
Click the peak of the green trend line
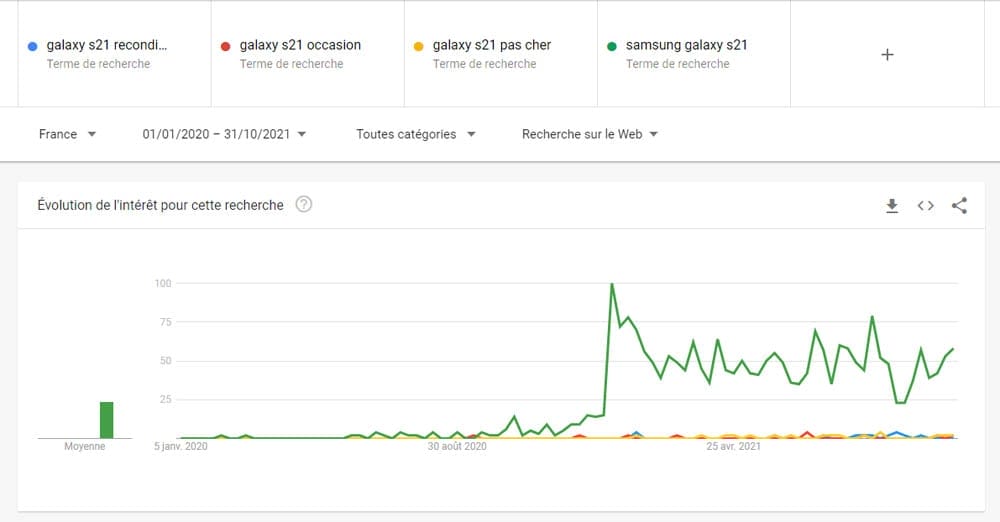(611, 285)
